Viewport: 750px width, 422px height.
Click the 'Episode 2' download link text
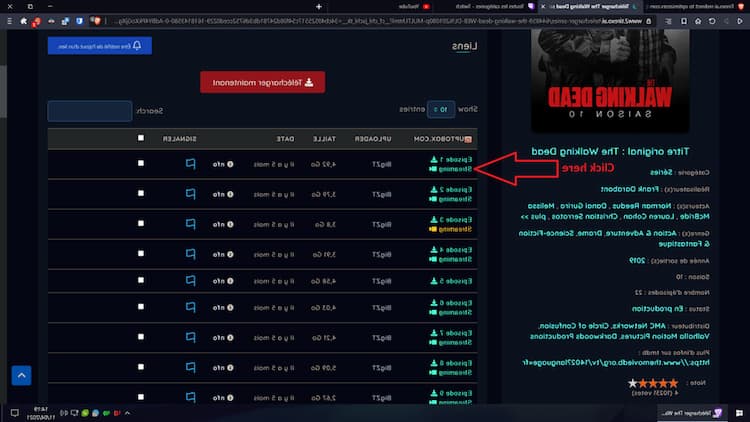tap(456, 189)
